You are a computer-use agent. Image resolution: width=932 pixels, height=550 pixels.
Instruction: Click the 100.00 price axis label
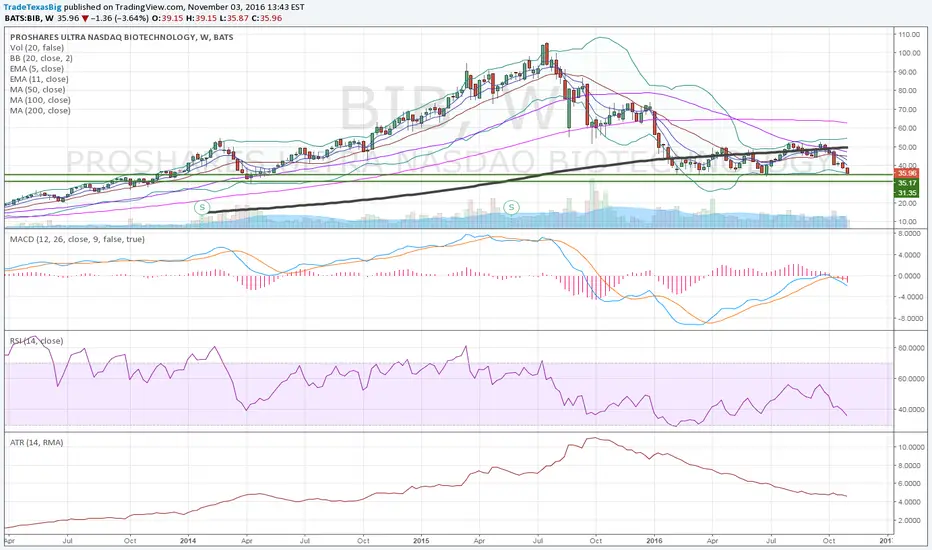(909, 54)
